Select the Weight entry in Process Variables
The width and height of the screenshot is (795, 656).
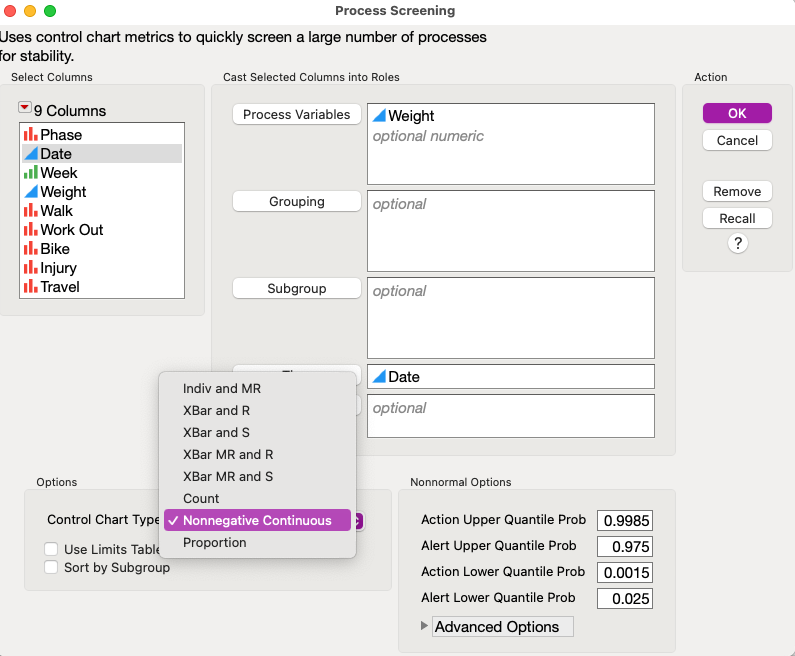tap(411, 116)
